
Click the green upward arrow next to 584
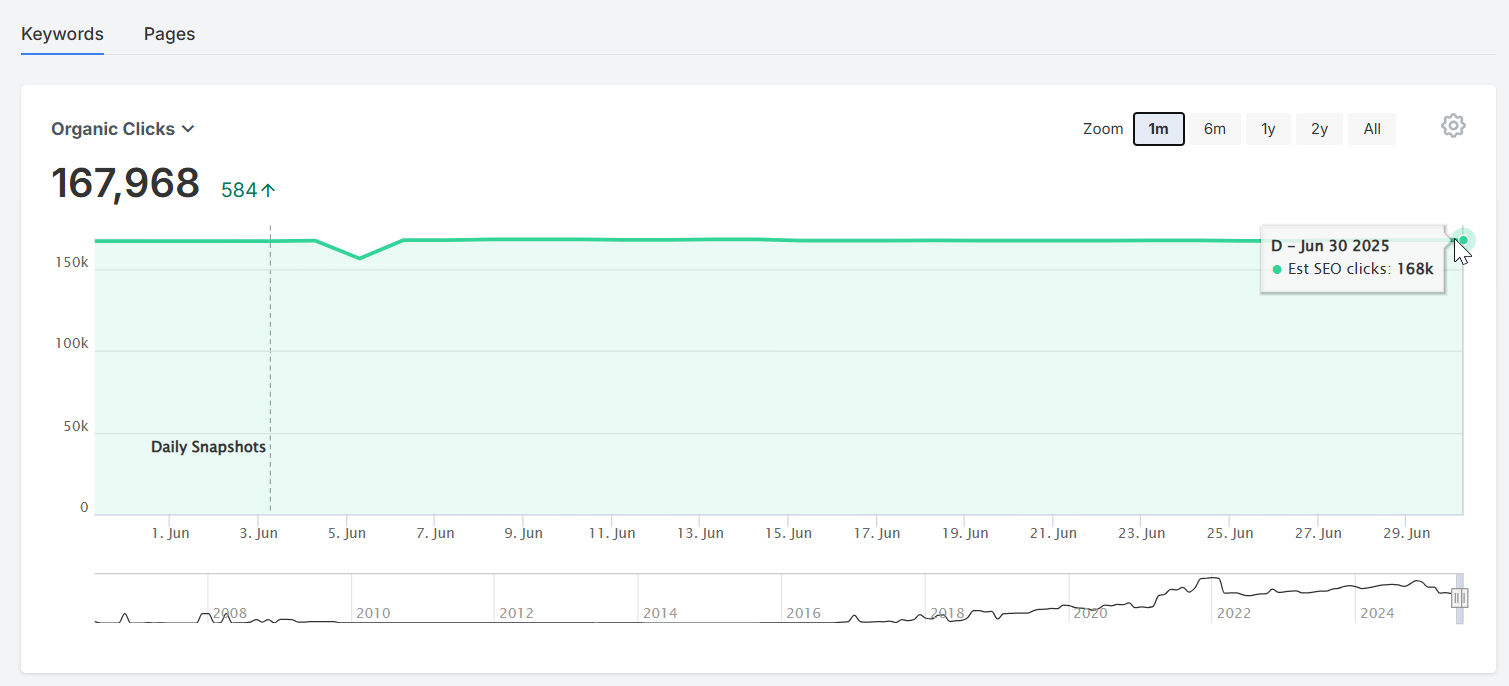coord(268,190)
